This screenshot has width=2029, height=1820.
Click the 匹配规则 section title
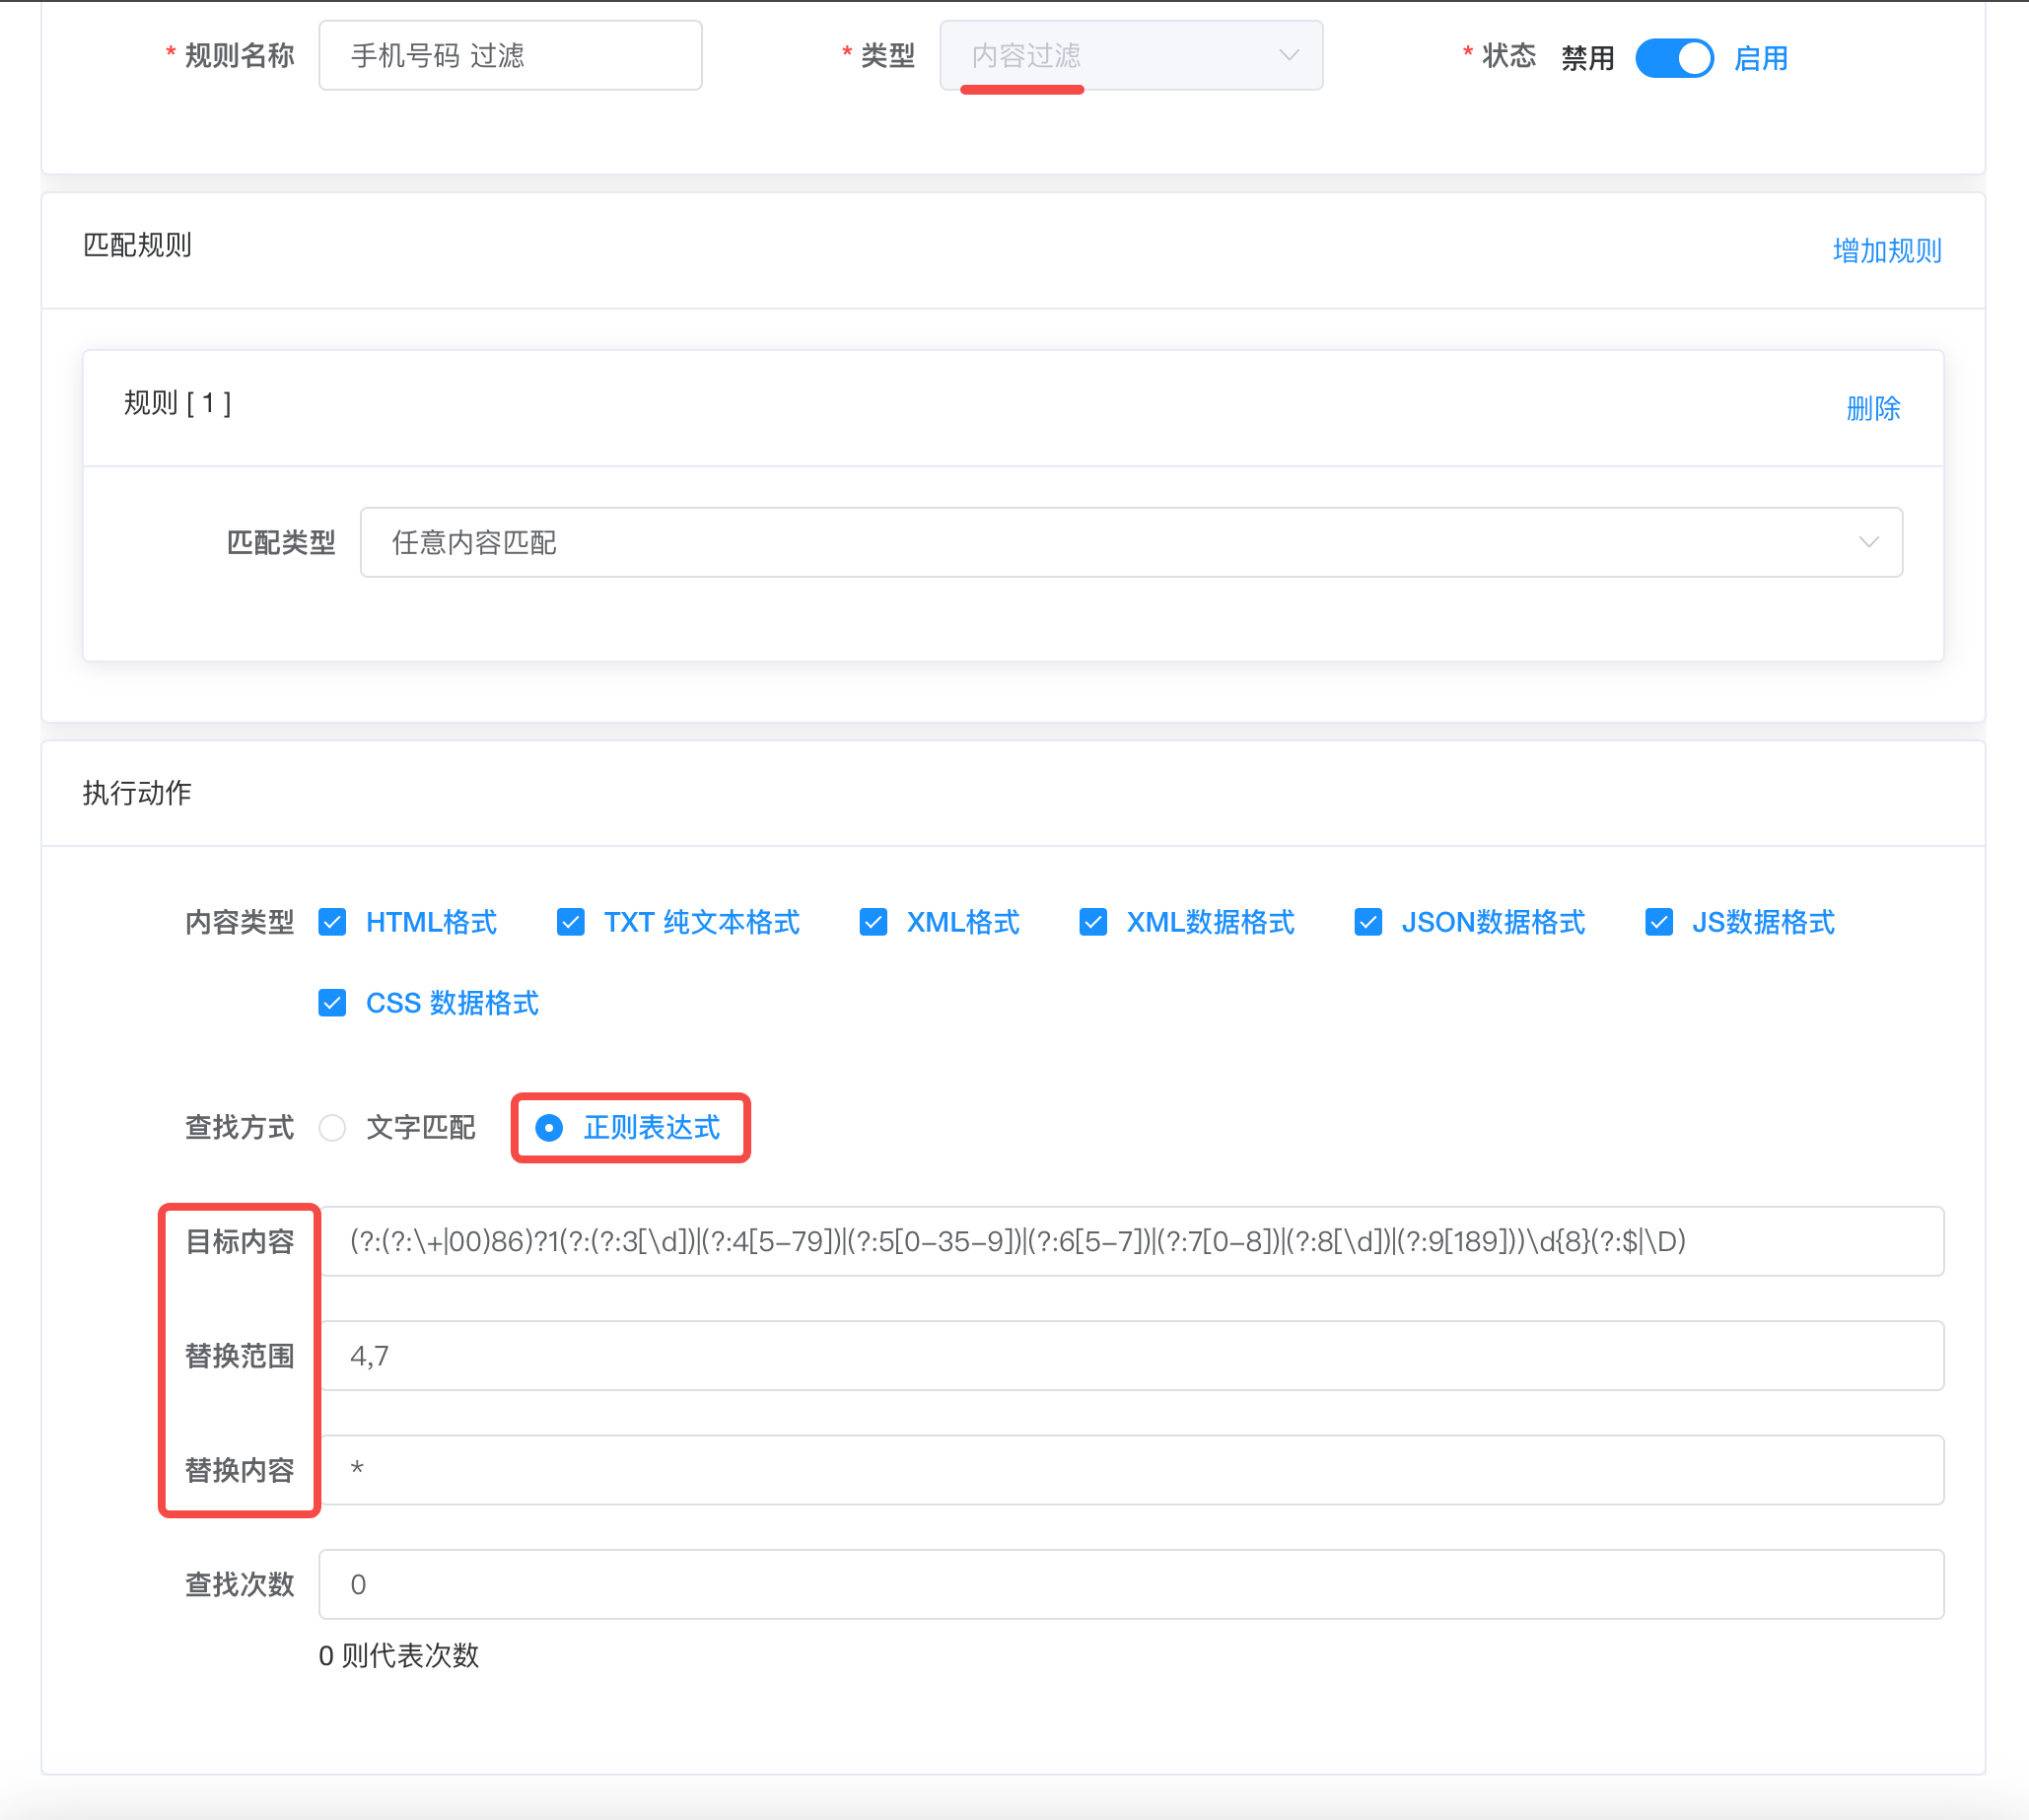point(137,245)
